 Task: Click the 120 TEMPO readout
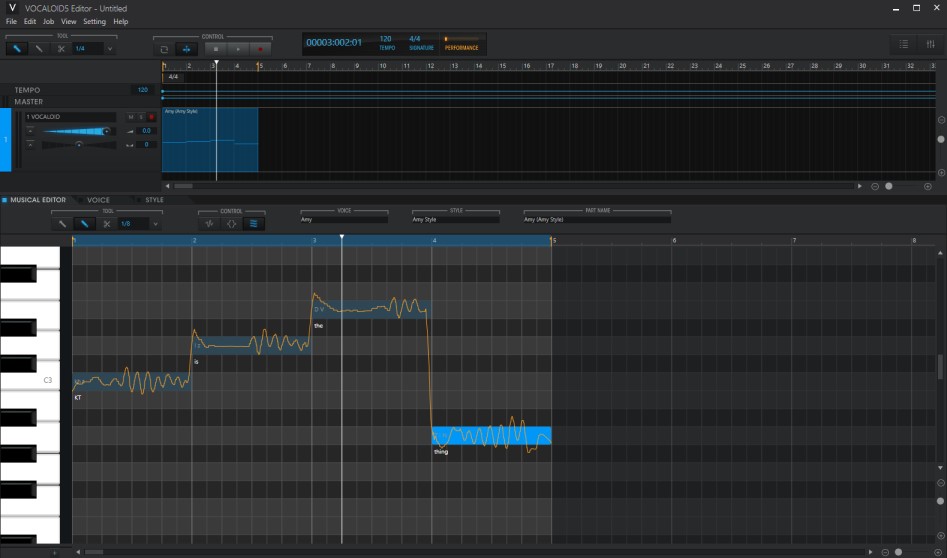click(386, 43)
